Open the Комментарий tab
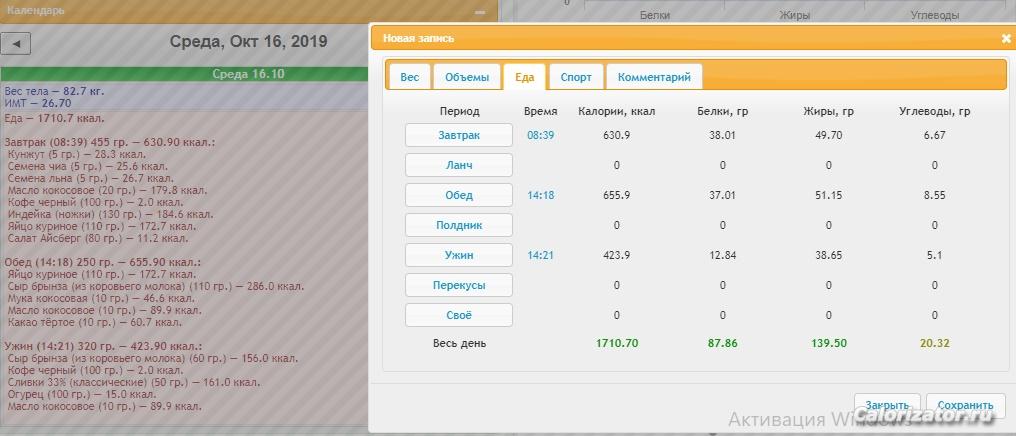This screenshot has height=436, width=1016. pyautogui.click(x=654, y=77)
